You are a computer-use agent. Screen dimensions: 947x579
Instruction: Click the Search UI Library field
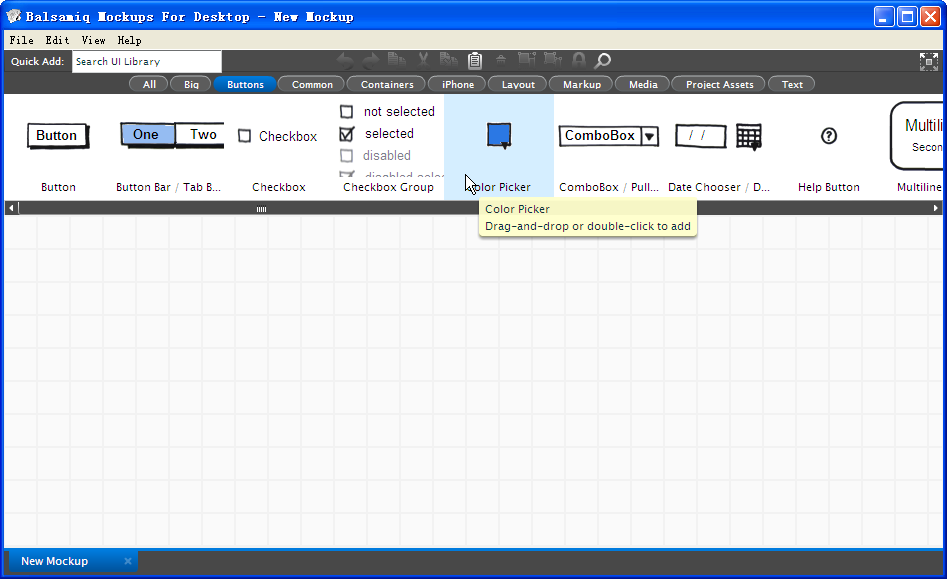pyautogui.click(x=147, y=62)
